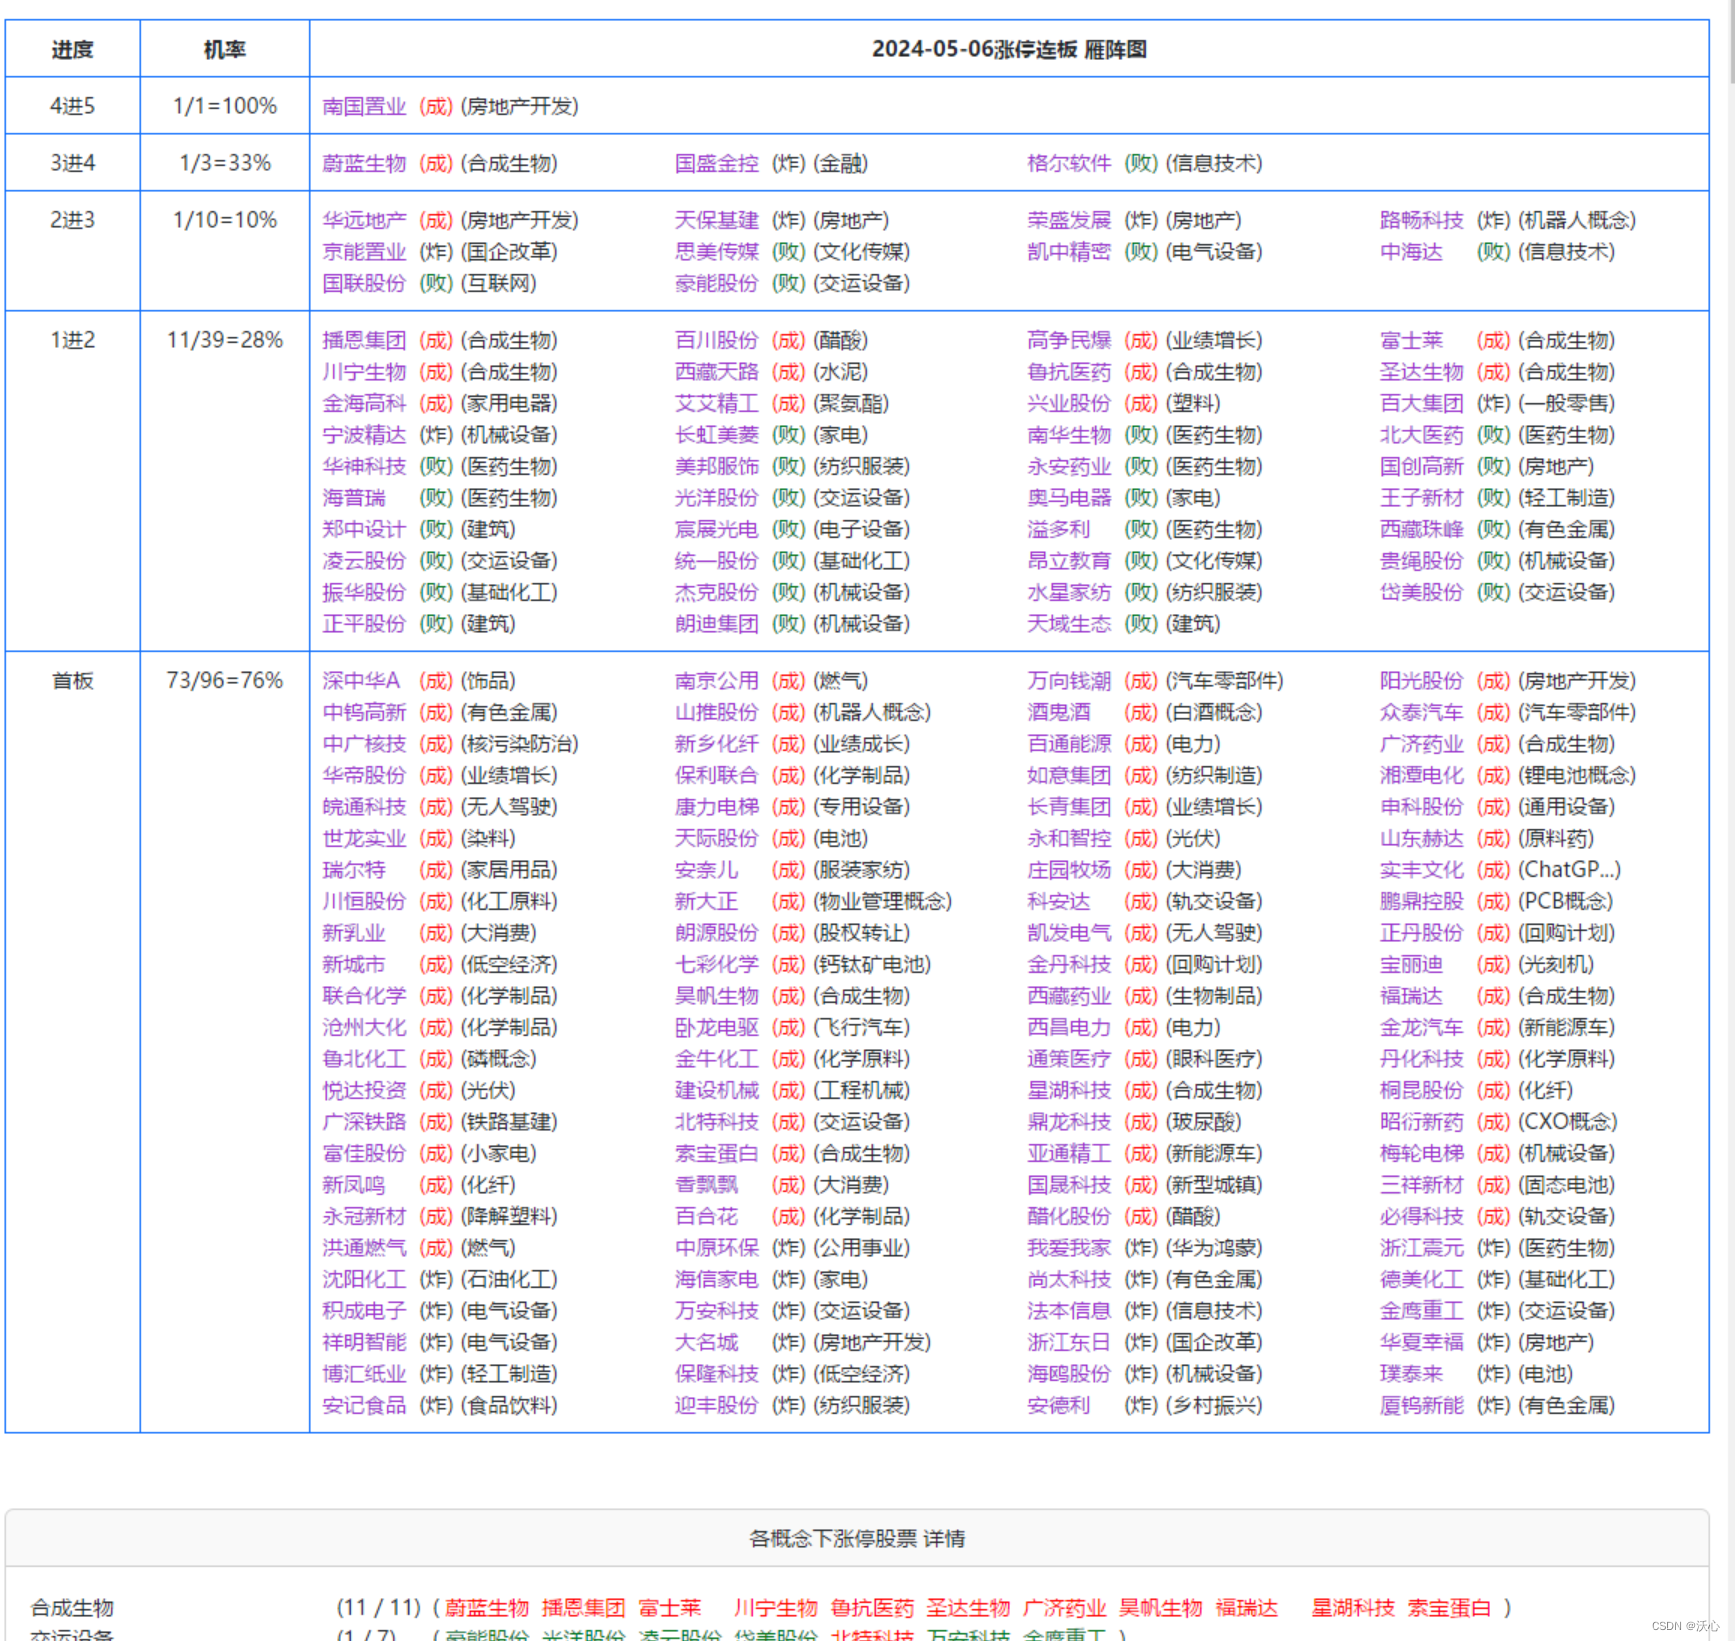Click 荣盛发展 stock name
Viewport: 1735px width, 1641px height.
(1069, 220)
